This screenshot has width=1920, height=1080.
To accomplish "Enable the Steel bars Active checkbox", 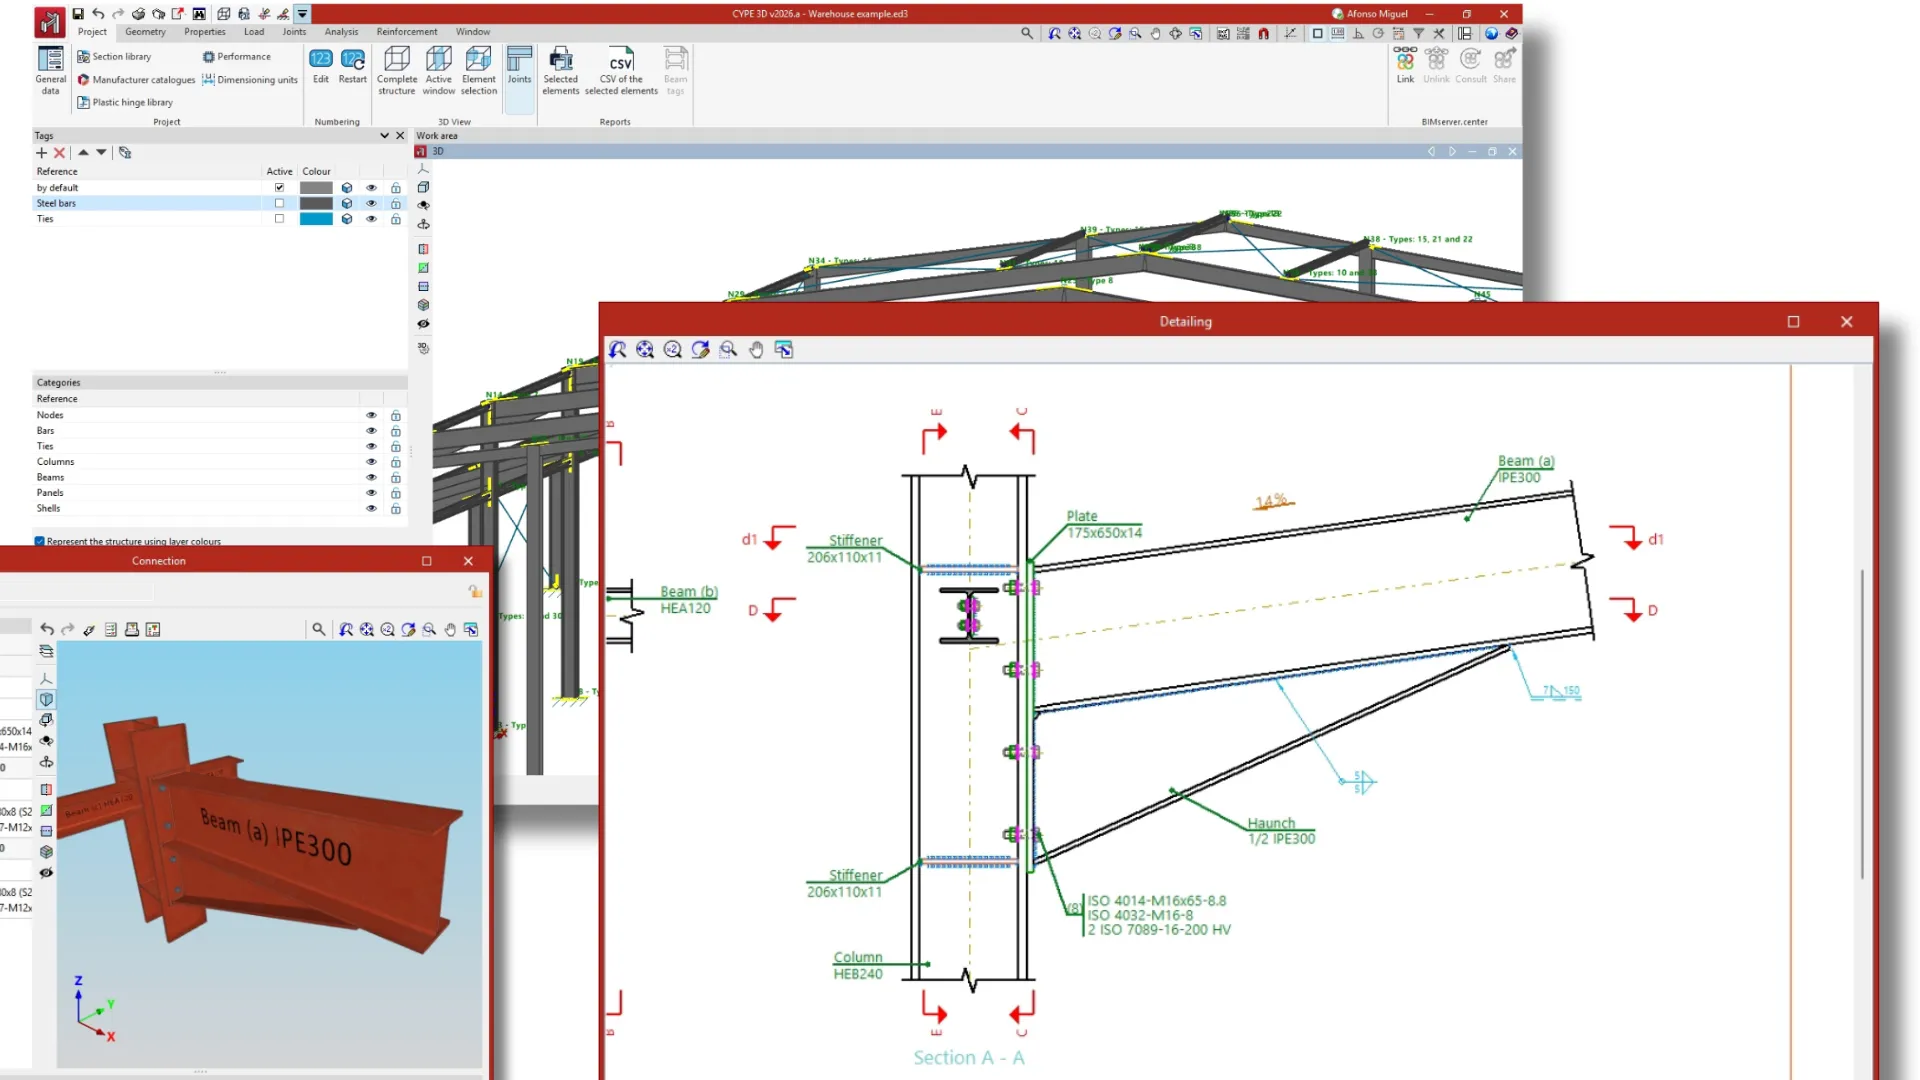I will click(x=279, y=203).
